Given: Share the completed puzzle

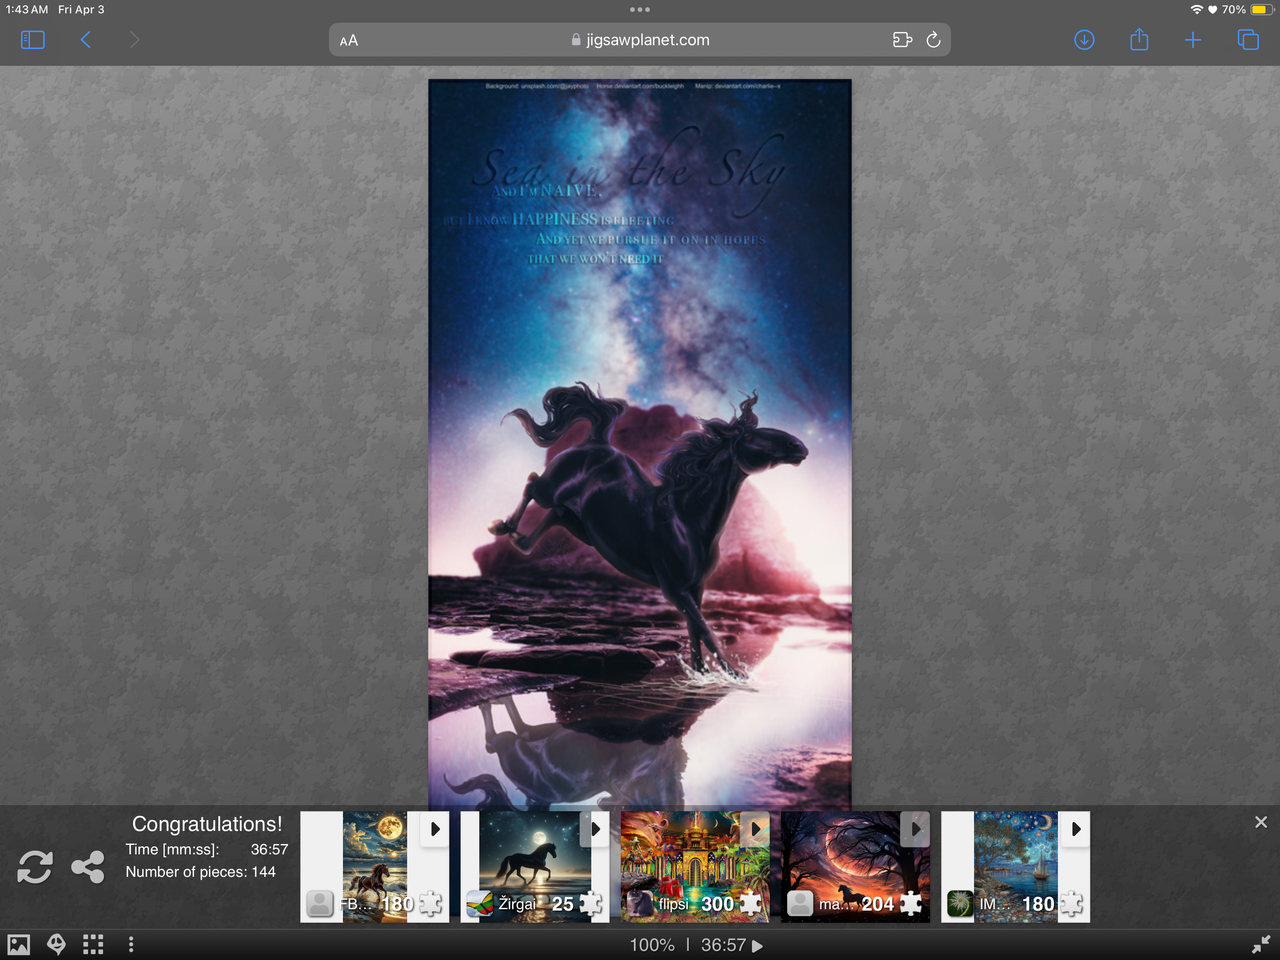Looking at the screenshot, I should point(88,867).
